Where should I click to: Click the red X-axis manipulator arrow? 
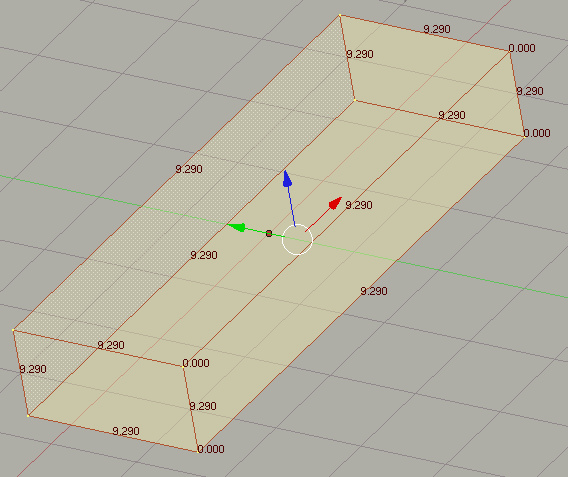tap(335, 203)
